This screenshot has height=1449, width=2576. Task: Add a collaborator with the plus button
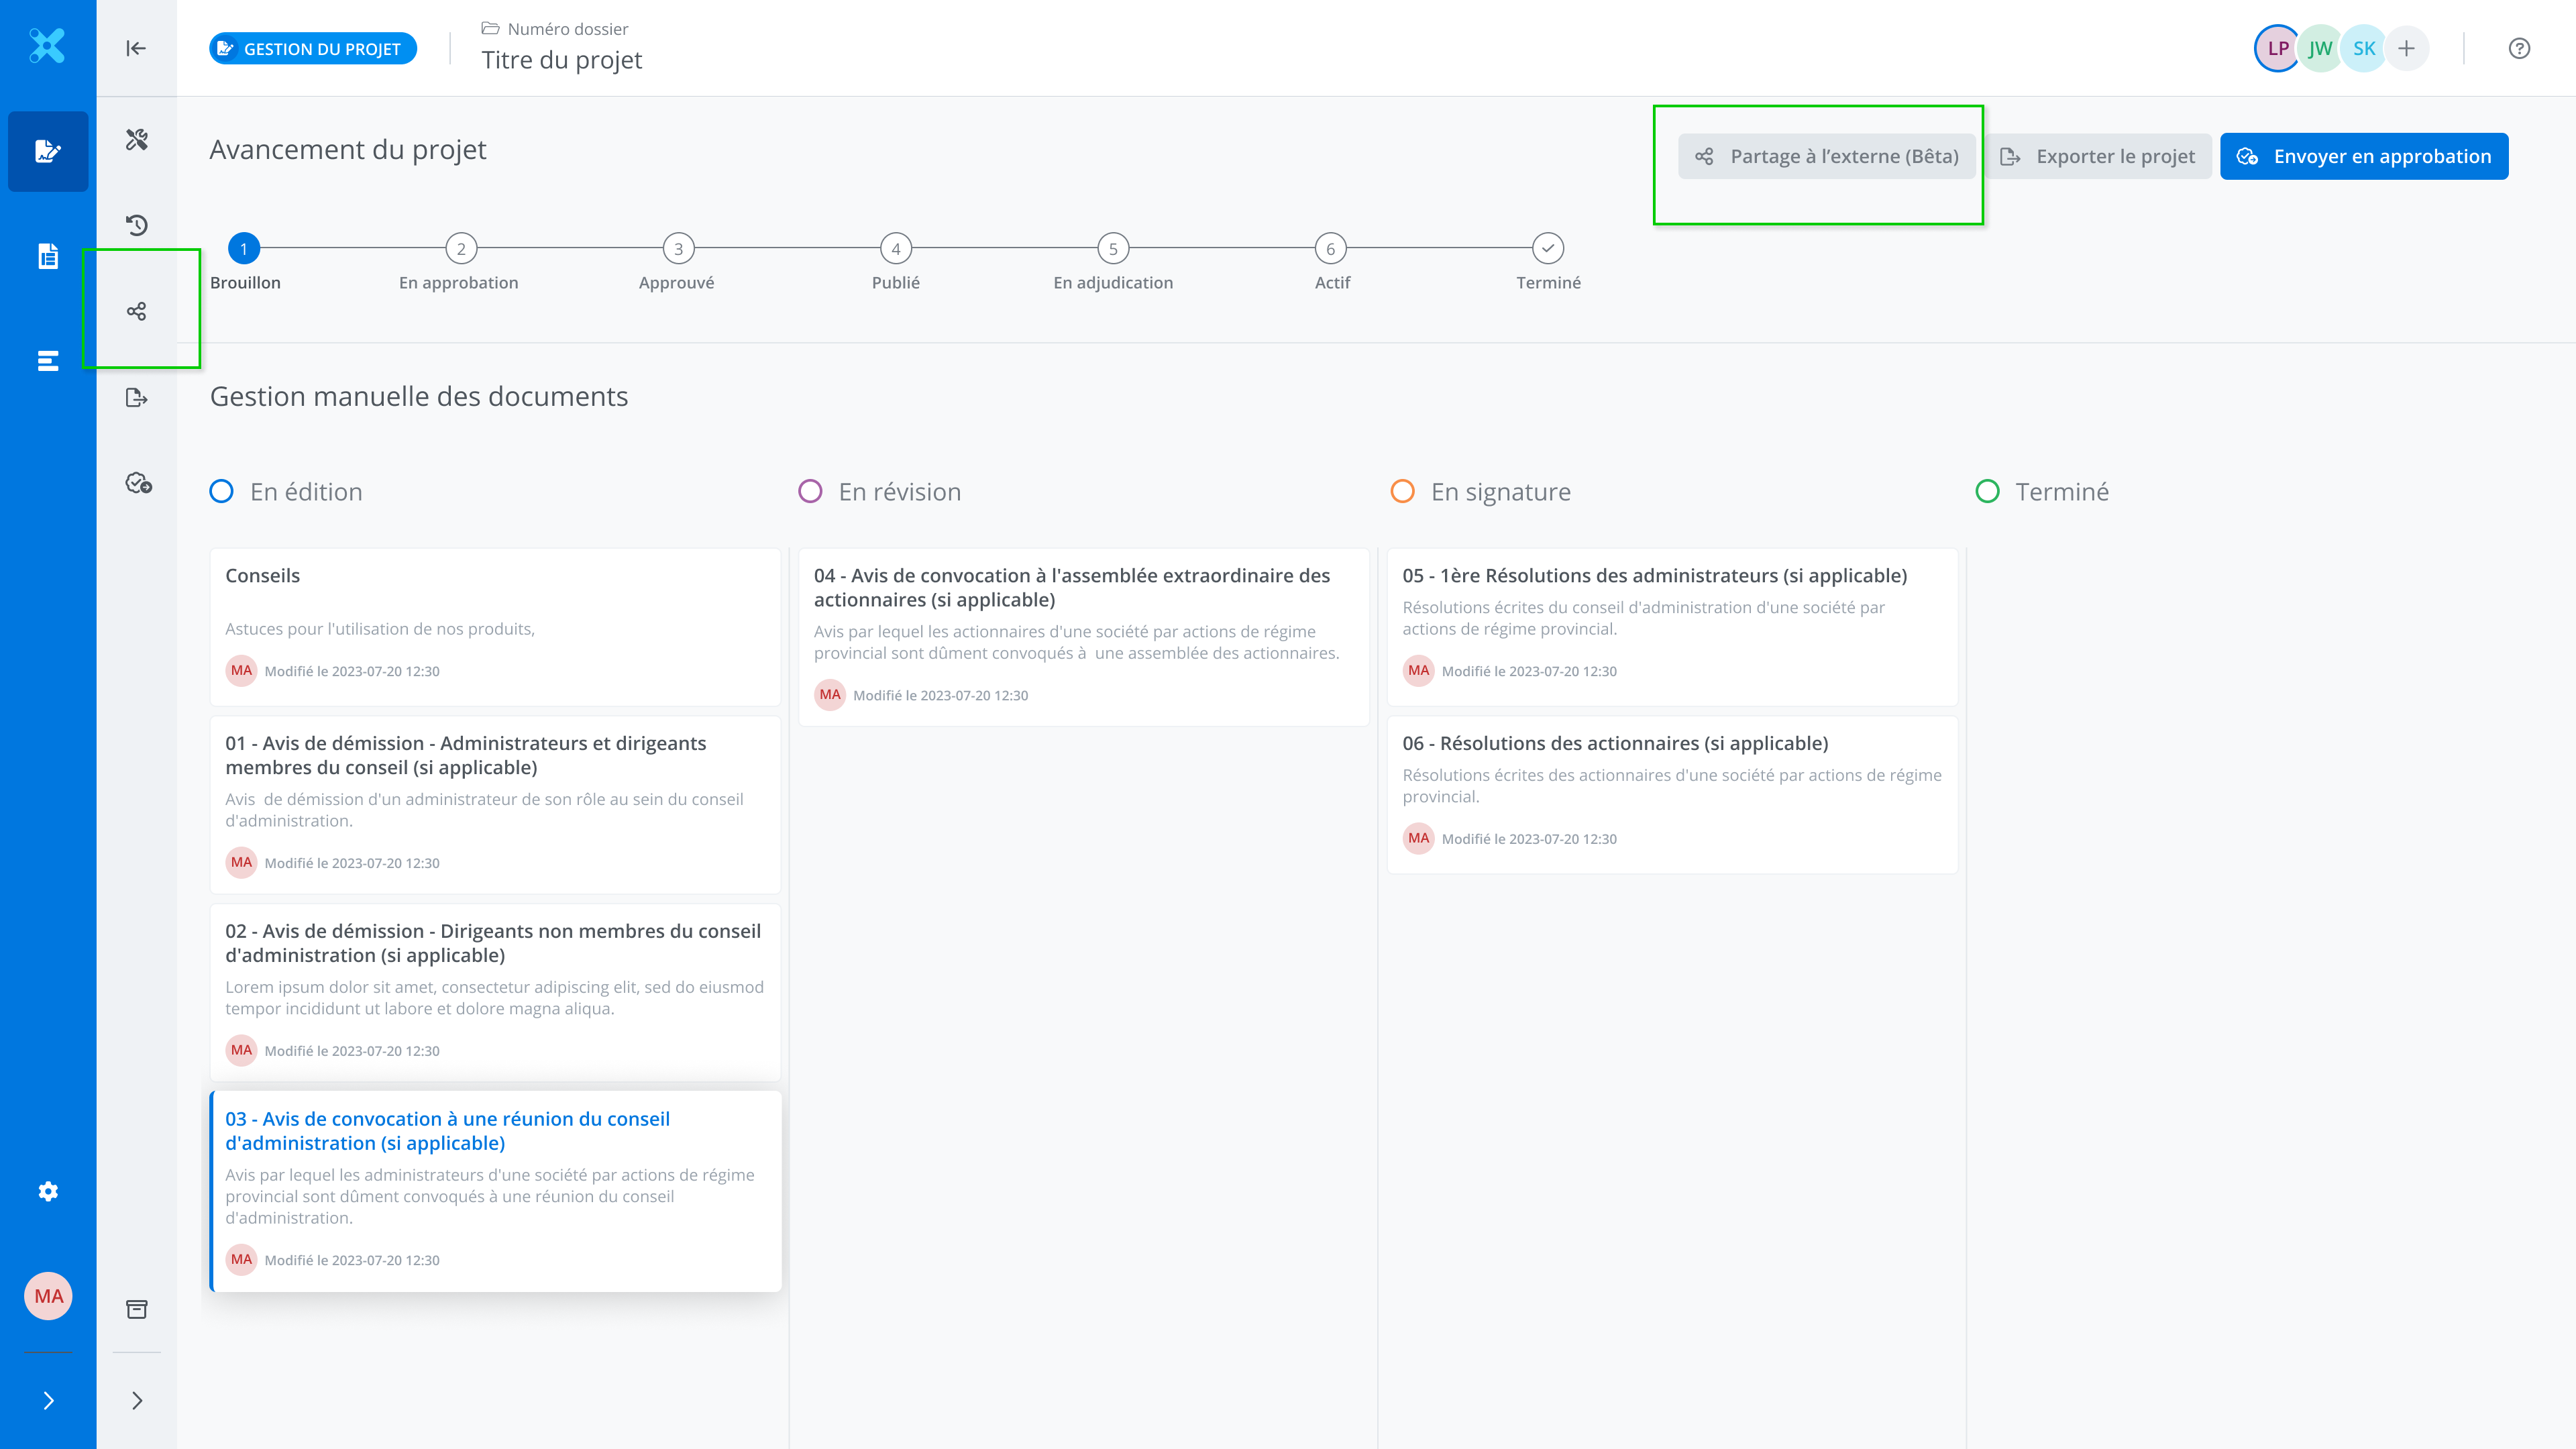(x=2406, y=48)
